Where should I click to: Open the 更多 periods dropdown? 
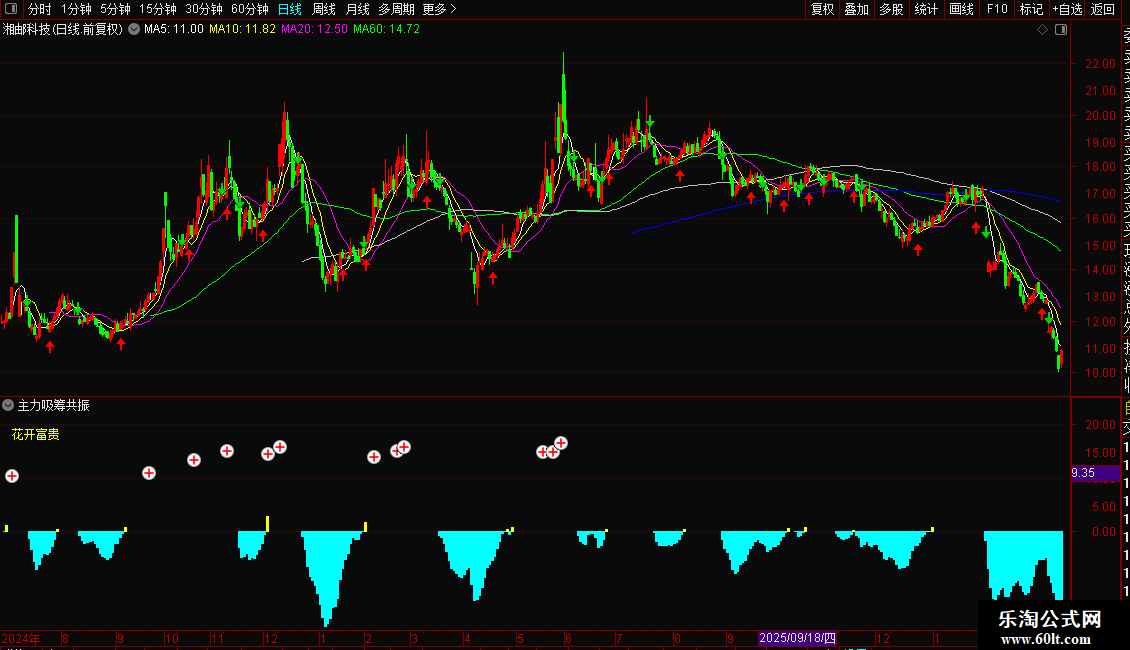(x=439, y=9)
